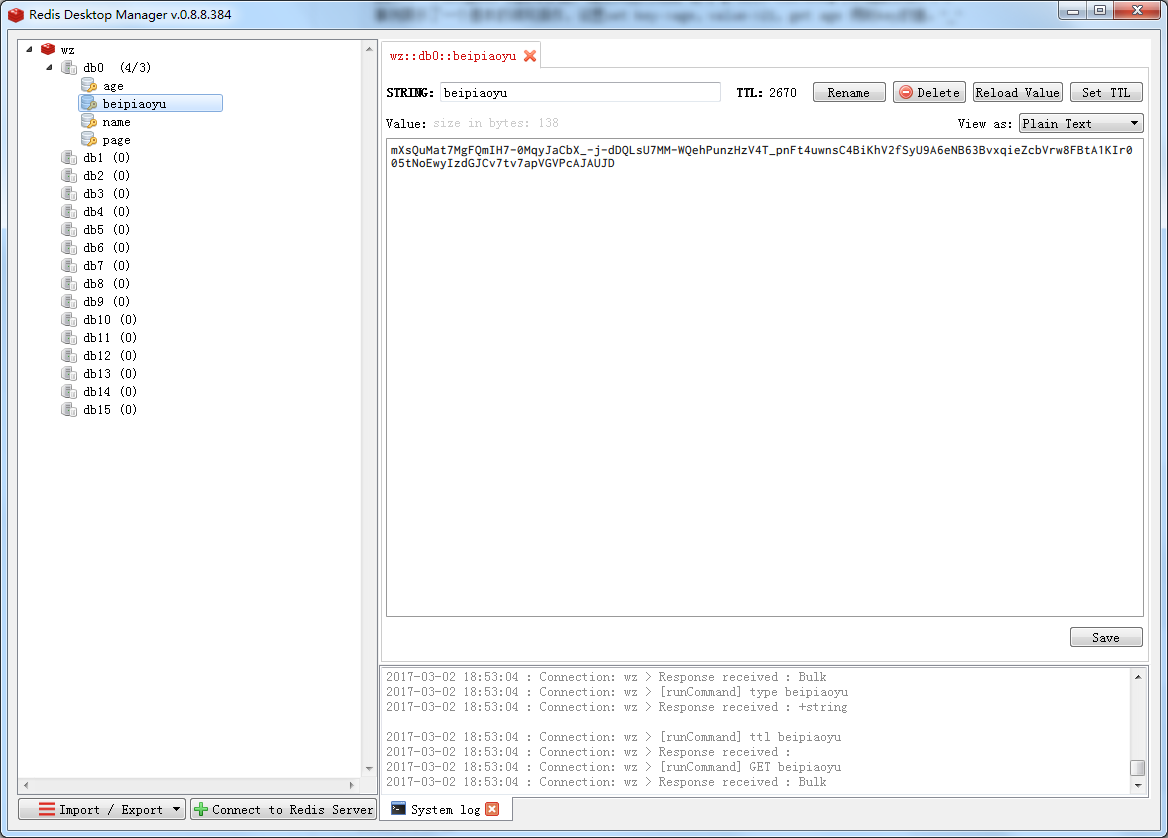
Task: Click log line 'type beipiaoyu'
Action: (x=617, y=692)
